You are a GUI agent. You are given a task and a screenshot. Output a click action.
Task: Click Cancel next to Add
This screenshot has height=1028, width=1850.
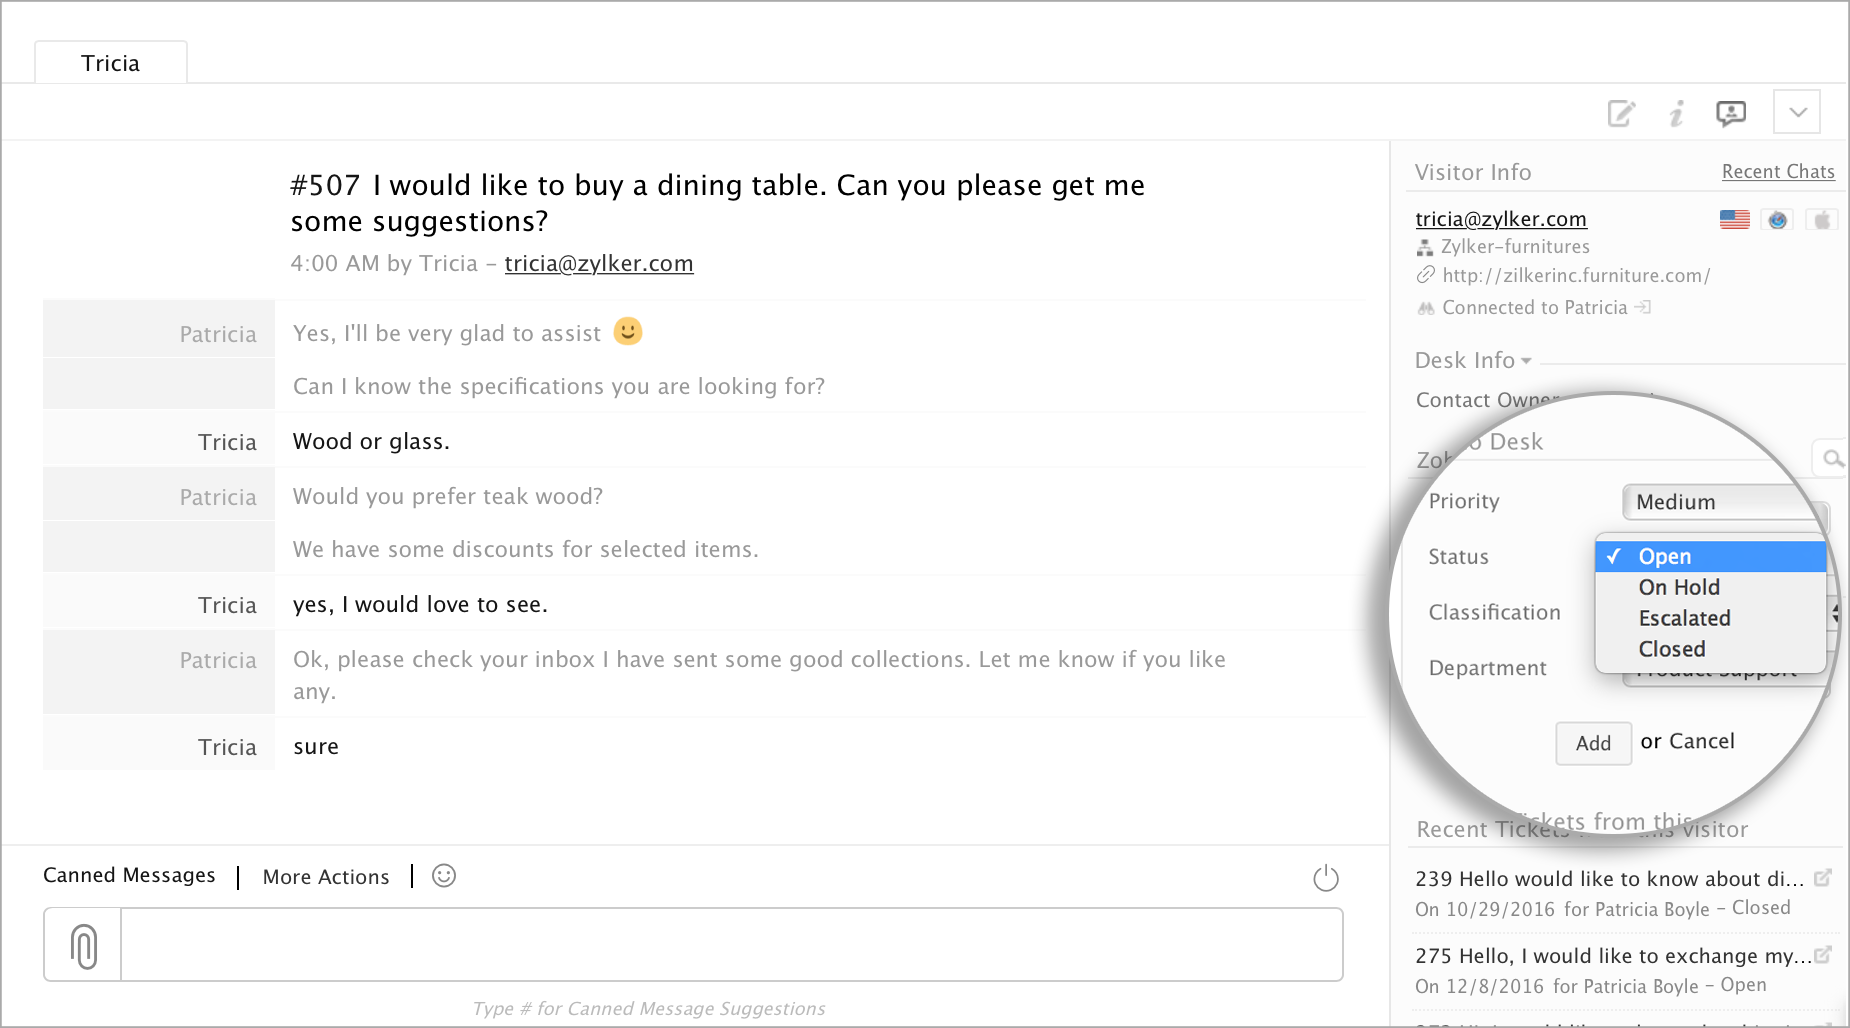tap(1701, 741)
